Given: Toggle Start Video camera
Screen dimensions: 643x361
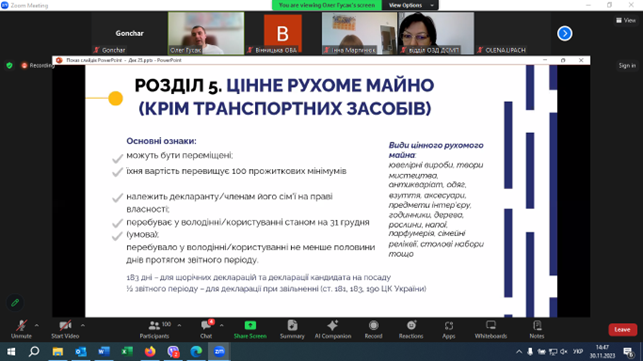Looking at the screenshot, I should tap(65, 329).
